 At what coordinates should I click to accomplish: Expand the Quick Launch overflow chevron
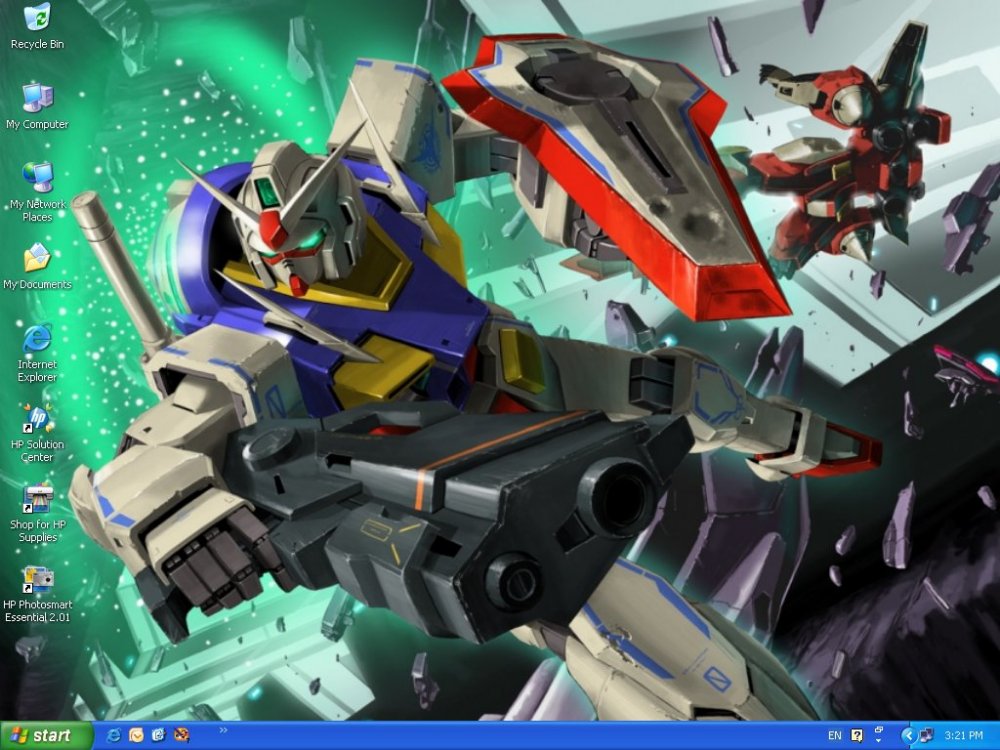pyautogui.click(x=223, y=730)
